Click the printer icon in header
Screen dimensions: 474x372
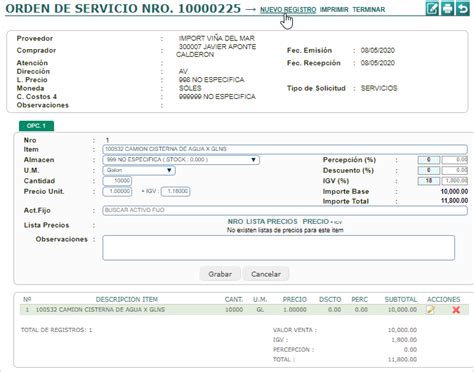(x=447, y=8)
